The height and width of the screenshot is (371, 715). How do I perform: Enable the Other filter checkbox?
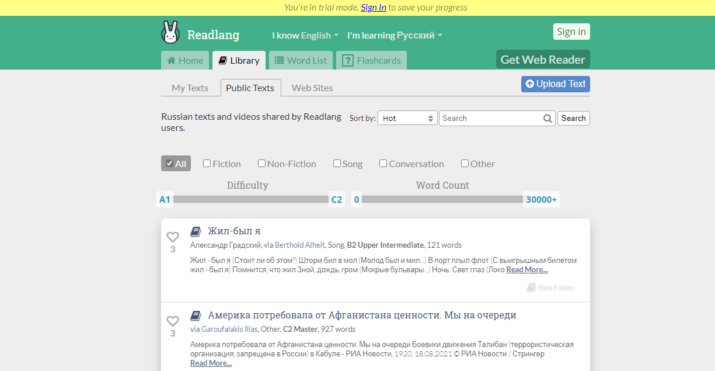click(x=465, y=163)
